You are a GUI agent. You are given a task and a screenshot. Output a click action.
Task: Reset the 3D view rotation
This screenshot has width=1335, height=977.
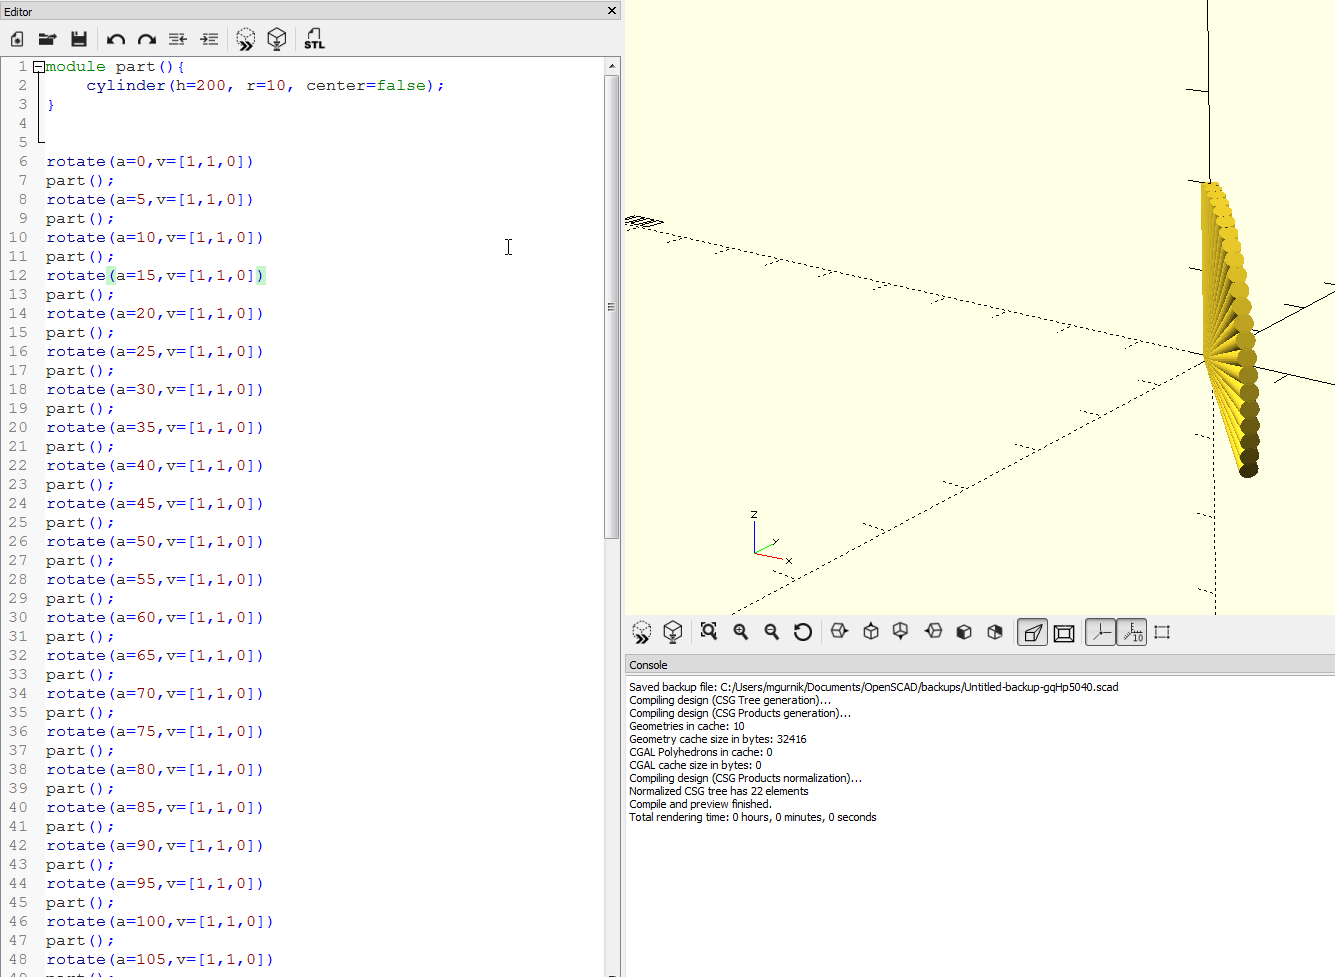pyautogui.click(x=803, y=632)
